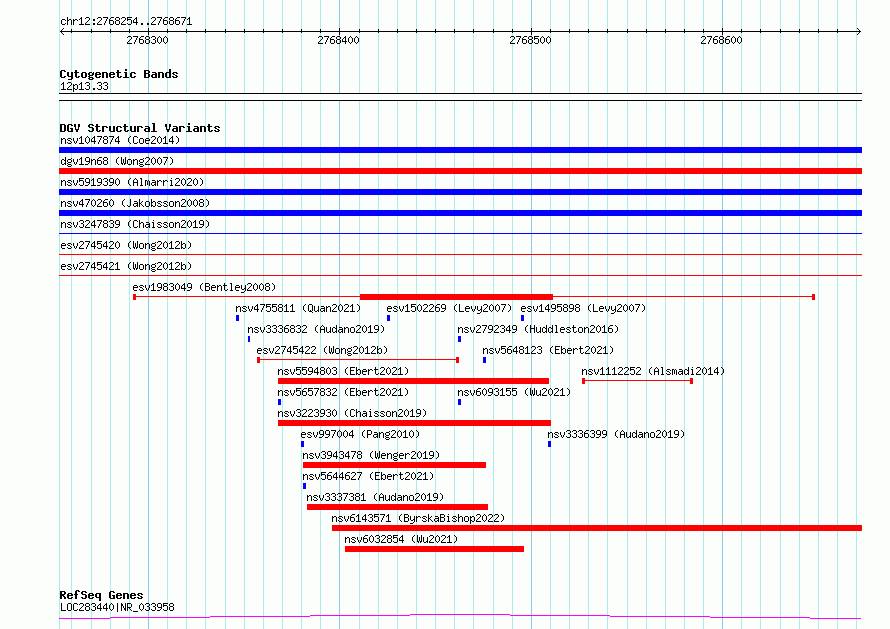890x629 pixels.
Task: Click the blue marker under nsv5644627
Action: [304, 486]
